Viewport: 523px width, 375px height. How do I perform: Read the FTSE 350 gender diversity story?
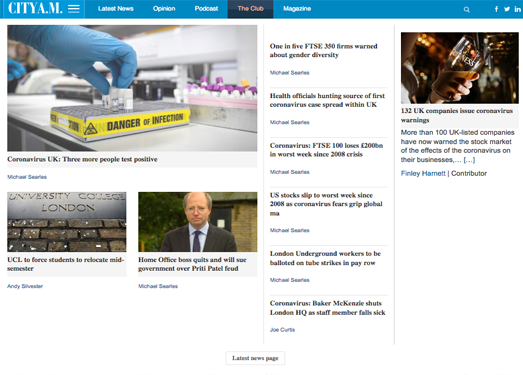point(323,50)
